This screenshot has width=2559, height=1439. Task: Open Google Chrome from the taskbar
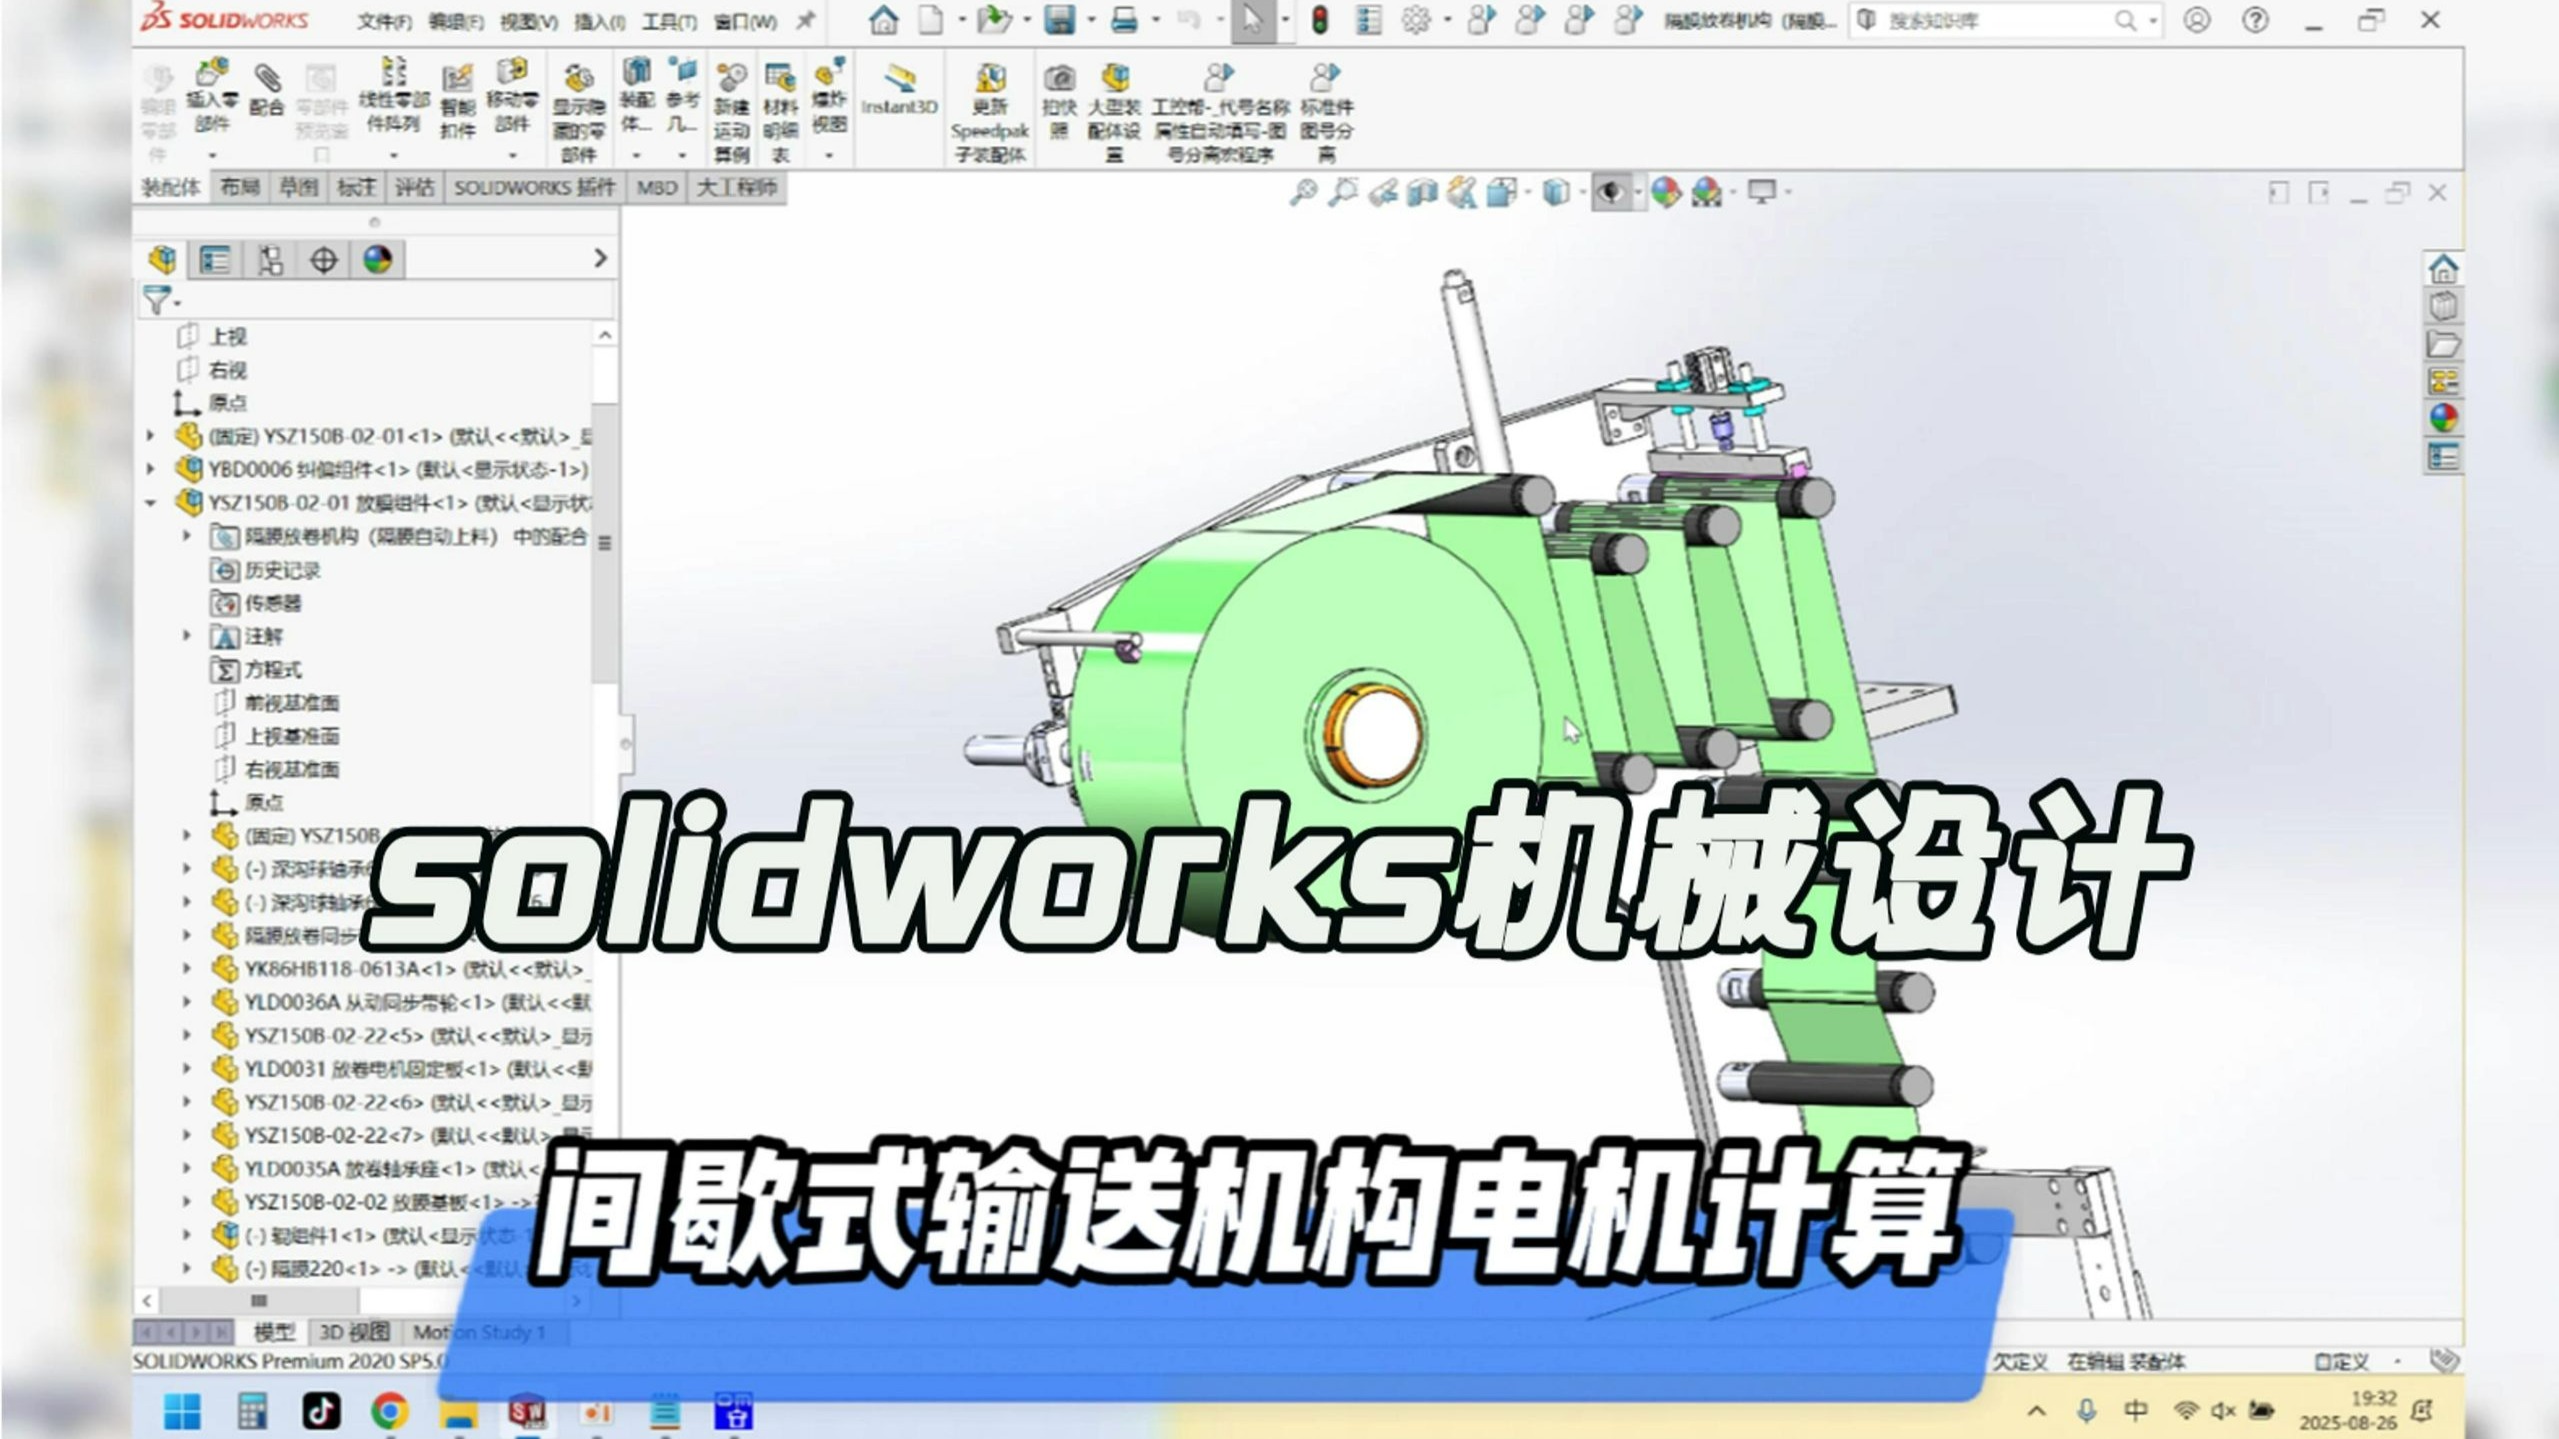[x=389, y=1411]
